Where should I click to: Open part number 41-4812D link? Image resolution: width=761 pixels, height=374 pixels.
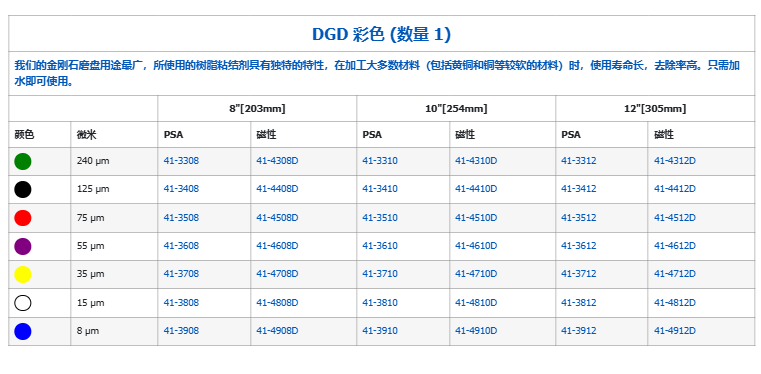[x=675, y=303]
